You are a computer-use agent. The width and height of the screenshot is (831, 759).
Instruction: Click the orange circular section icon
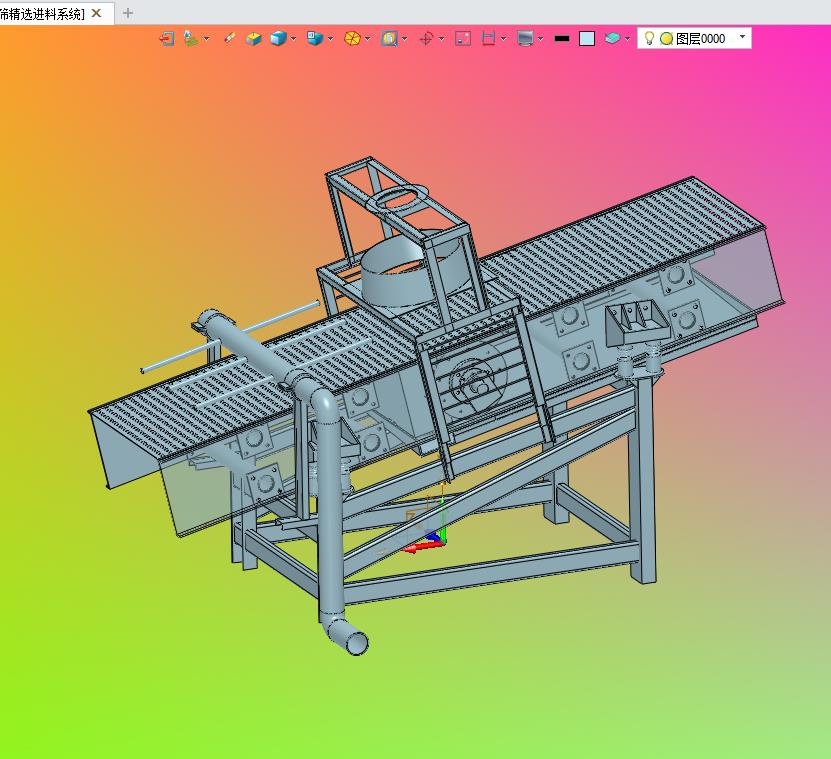pyautogui.click(x=352, y=38)
